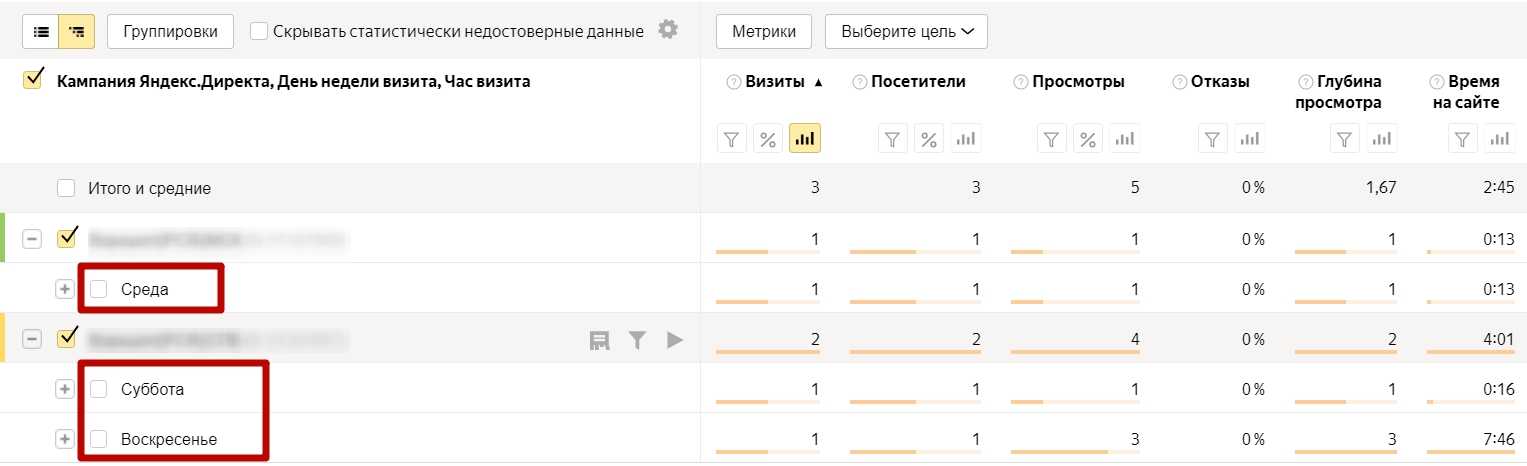This screenshot has width=1527, height=466.
Task: Expand the Суббота row
Action: click(x=65, y=389)
